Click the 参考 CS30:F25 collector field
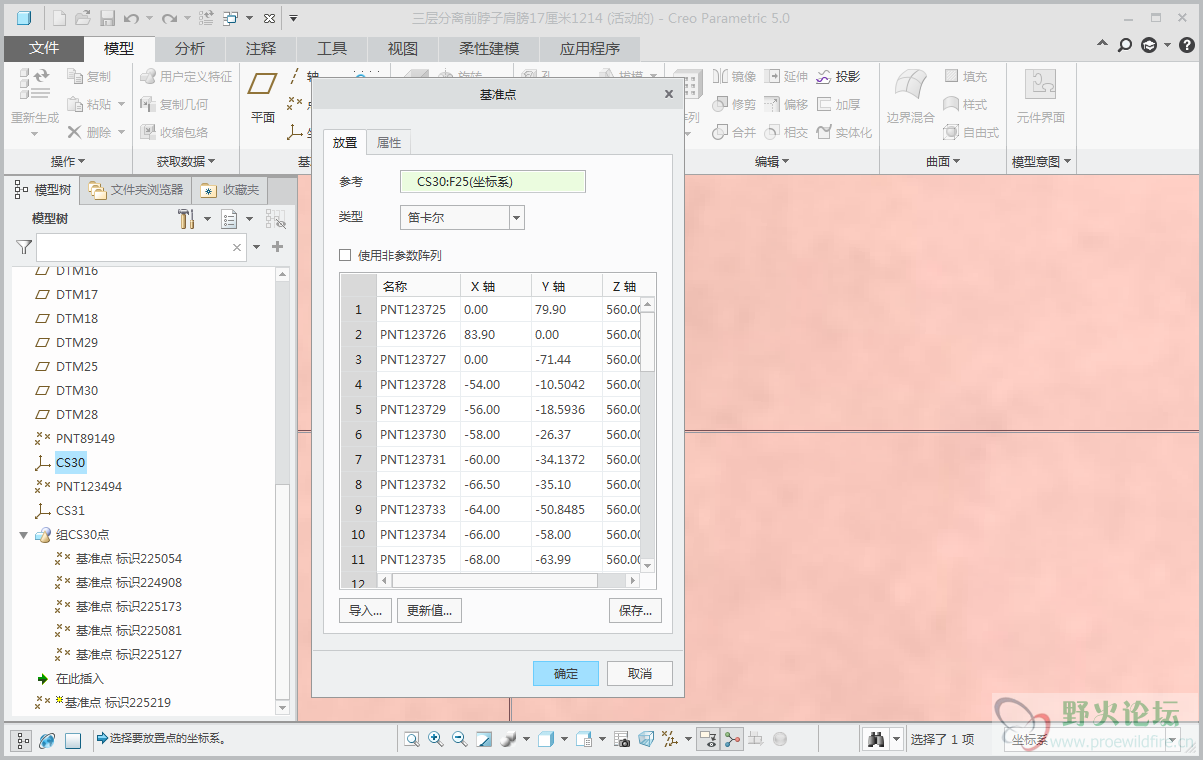 493,181
